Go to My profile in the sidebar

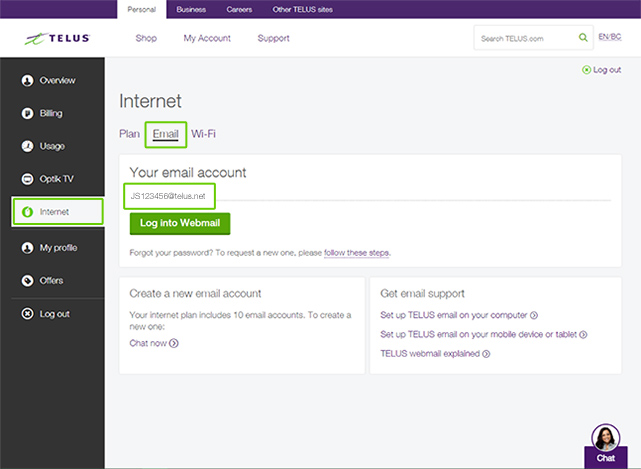pos(58,248)
